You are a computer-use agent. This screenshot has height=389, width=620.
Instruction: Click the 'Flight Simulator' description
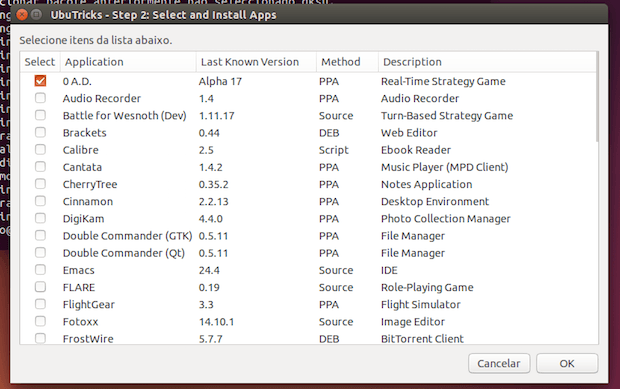click(x=421, y=305)
